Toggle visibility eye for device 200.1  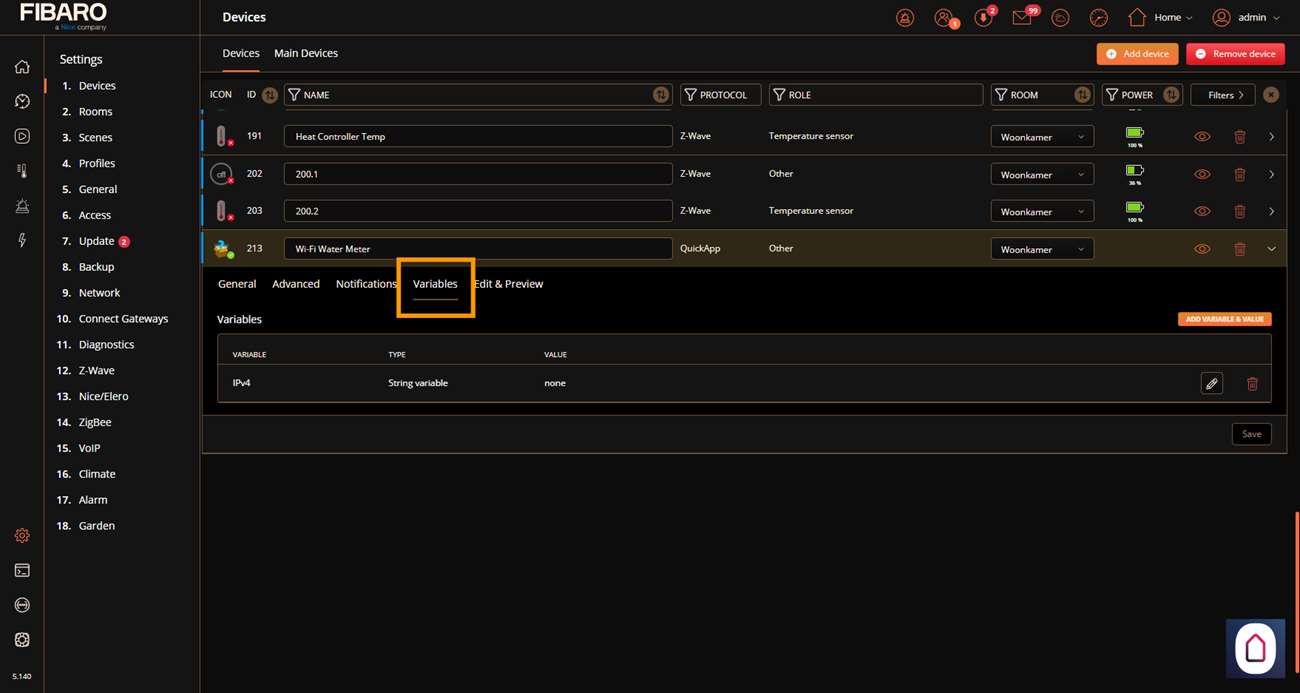click(1202, 174)
